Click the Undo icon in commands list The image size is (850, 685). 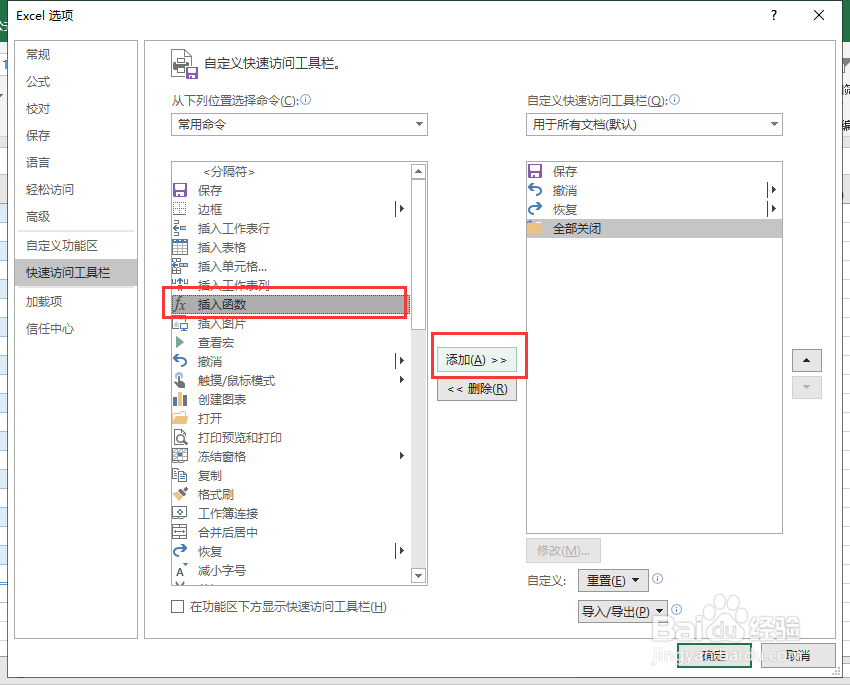[180, 361]
